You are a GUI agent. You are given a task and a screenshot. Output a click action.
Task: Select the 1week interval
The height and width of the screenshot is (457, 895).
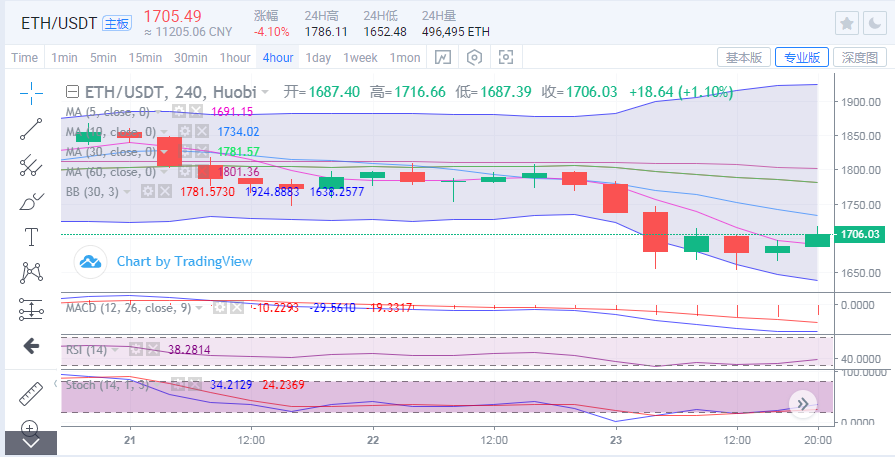coord(360,58)
